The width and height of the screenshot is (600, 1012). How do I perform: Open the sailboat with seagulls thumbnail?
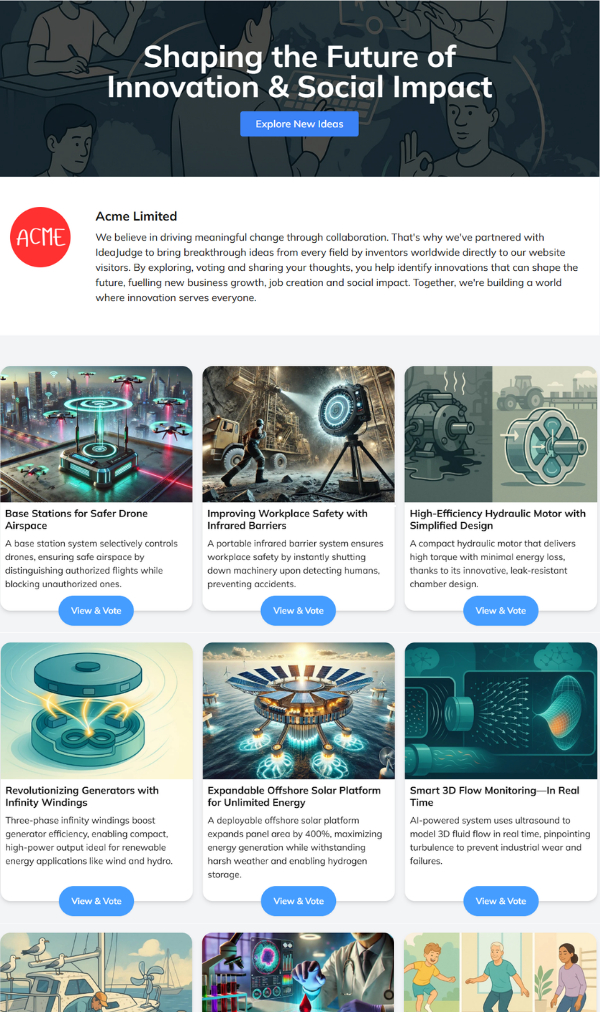97,972
